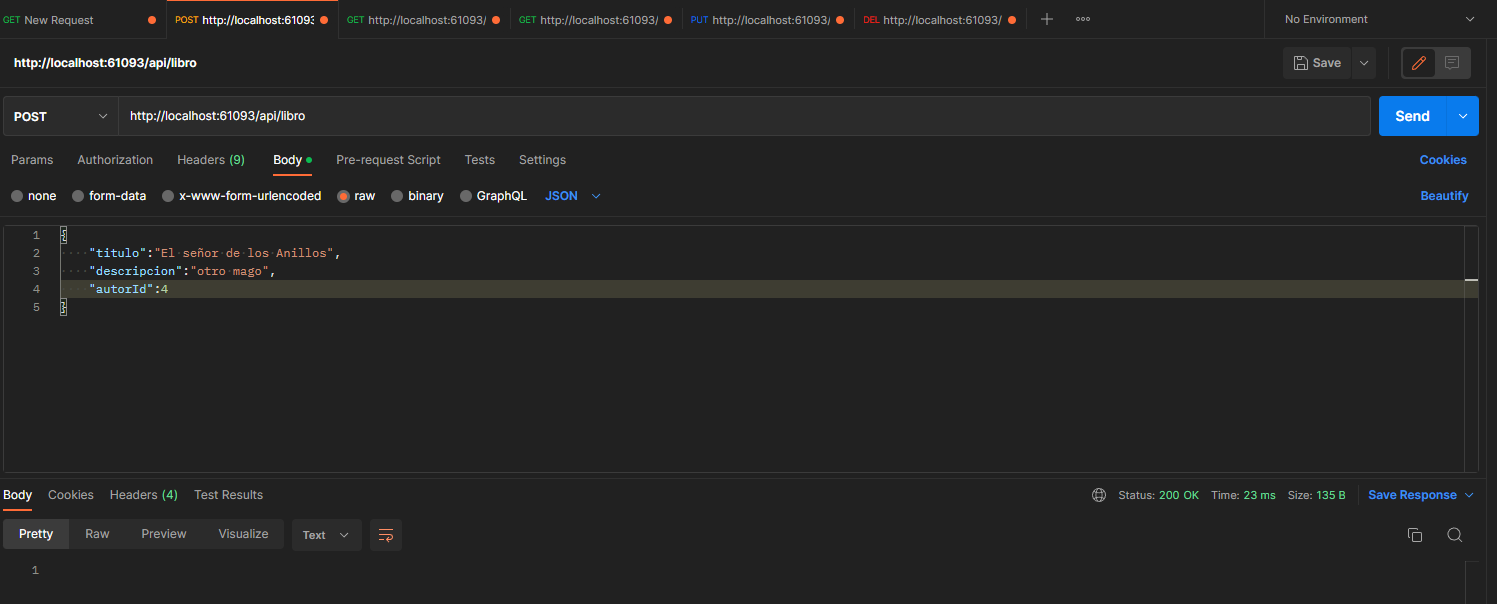
Task: Switch response view to Pretty
Action: (x=36, y=534)
